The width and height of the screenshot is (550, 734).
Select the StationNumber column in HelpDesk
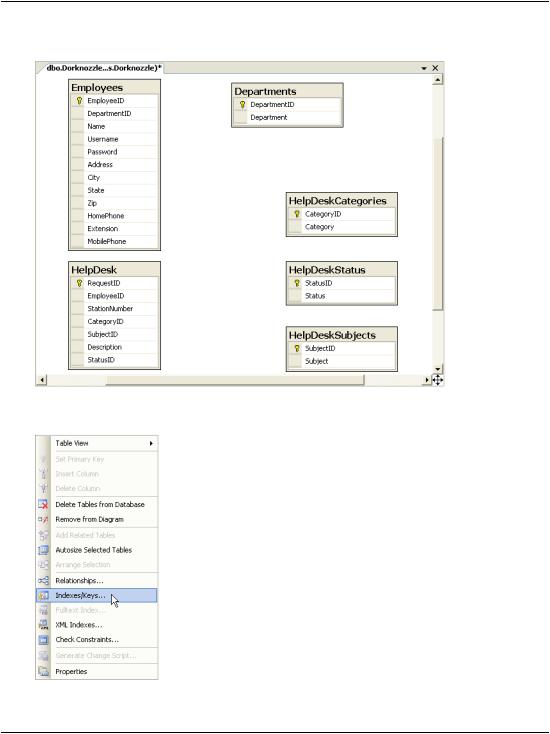click(115, 308)
